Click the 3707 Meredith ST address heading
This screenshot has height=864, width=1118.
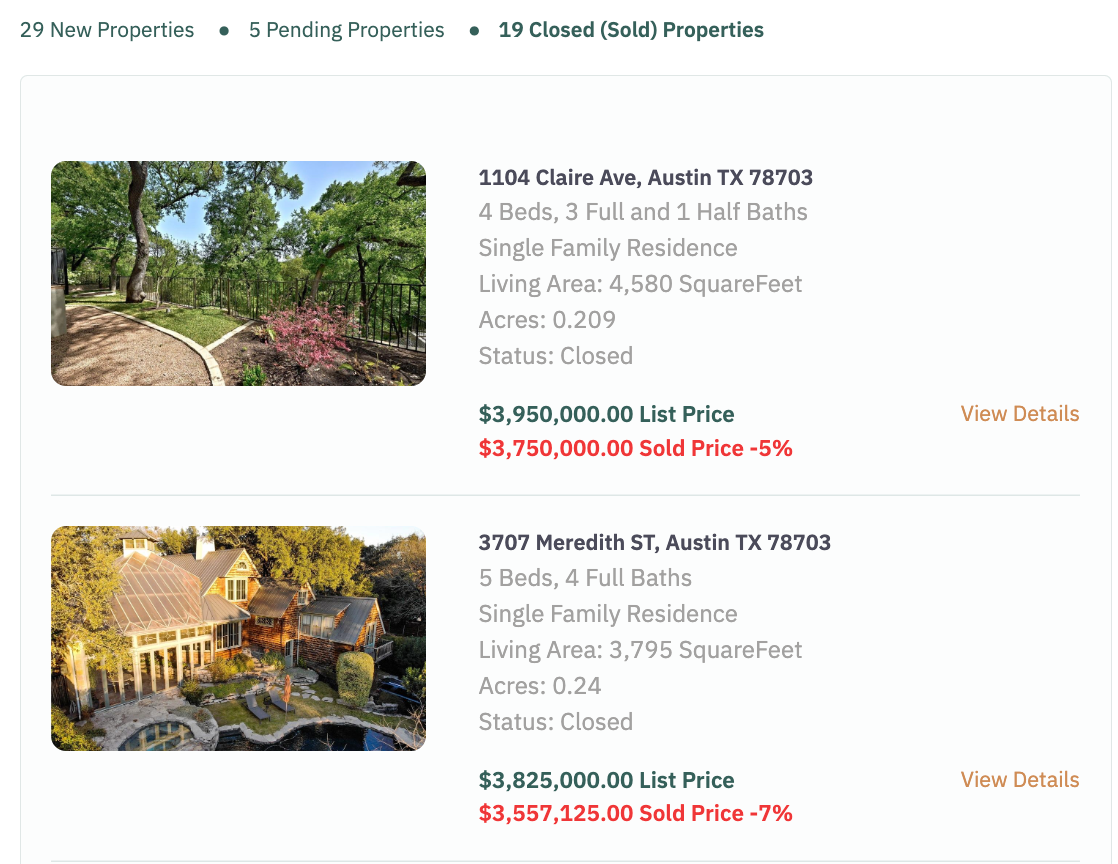tap(654, 543)
